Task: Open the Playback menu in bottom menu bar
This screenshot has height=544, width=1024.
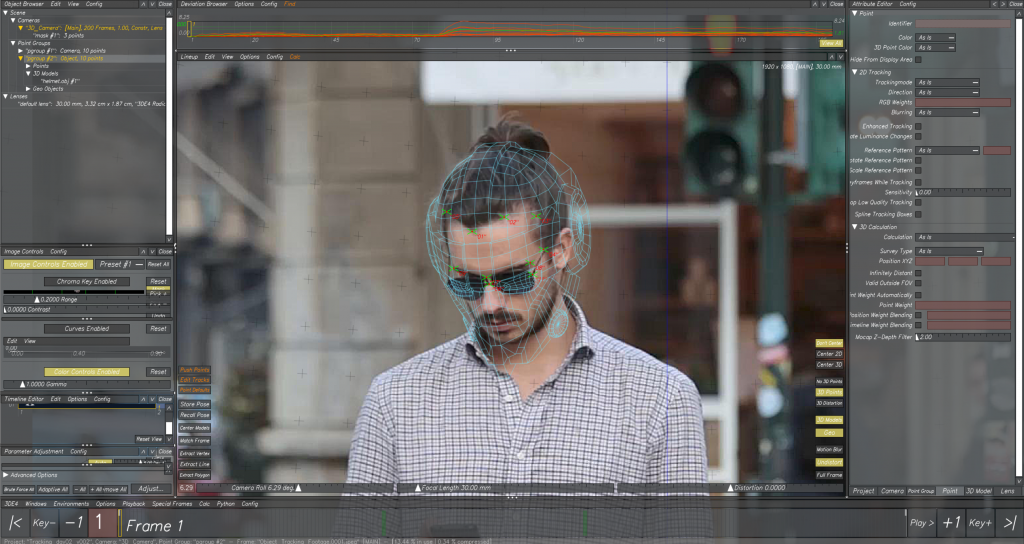Action: (133, 504)
